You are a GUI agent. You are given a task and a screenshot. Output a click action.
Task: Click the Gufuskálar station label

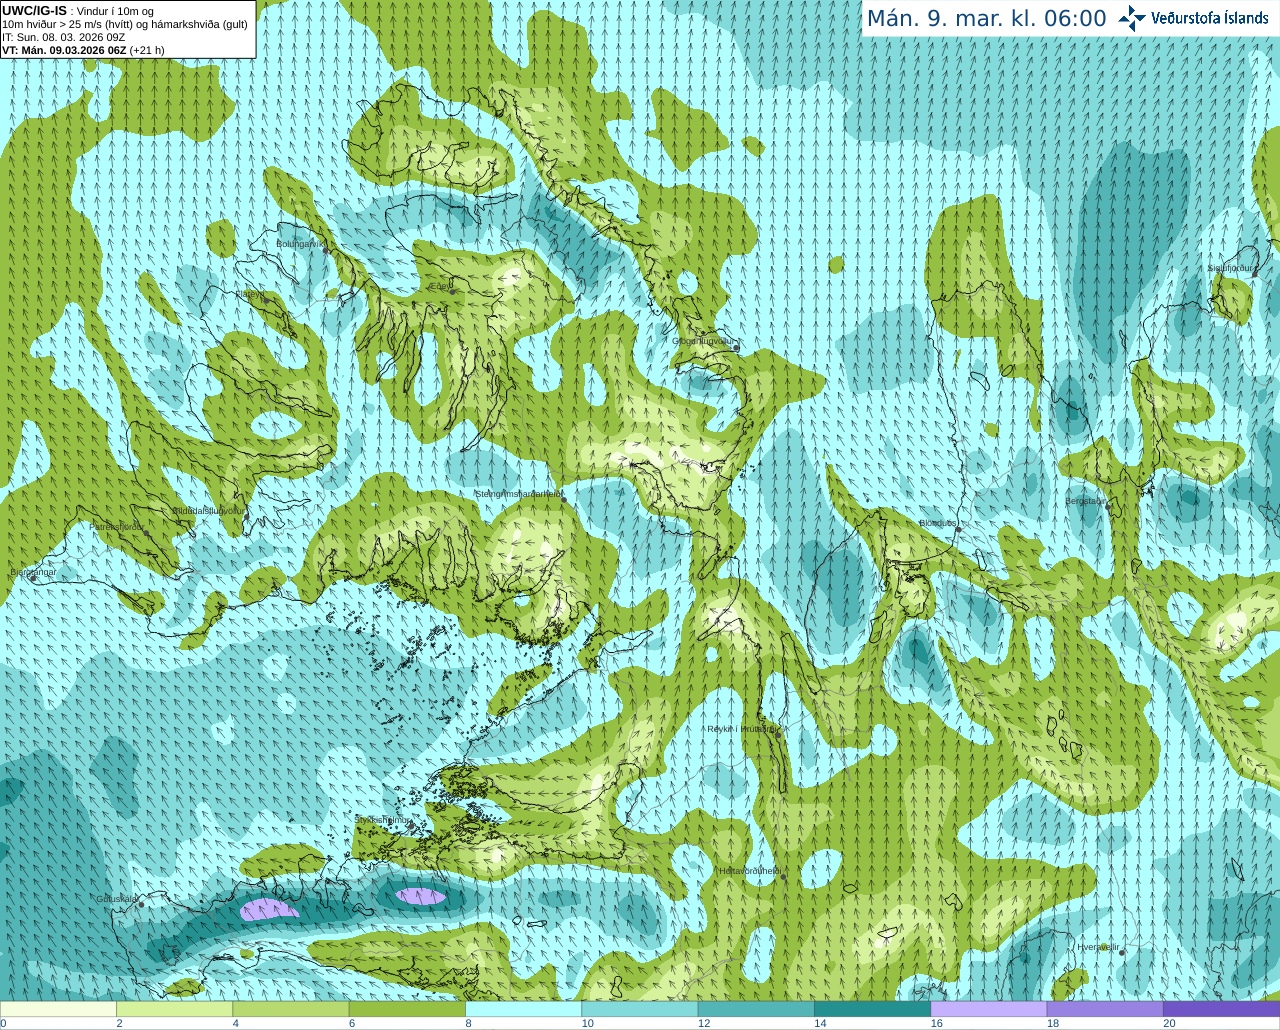coord(117,899)
